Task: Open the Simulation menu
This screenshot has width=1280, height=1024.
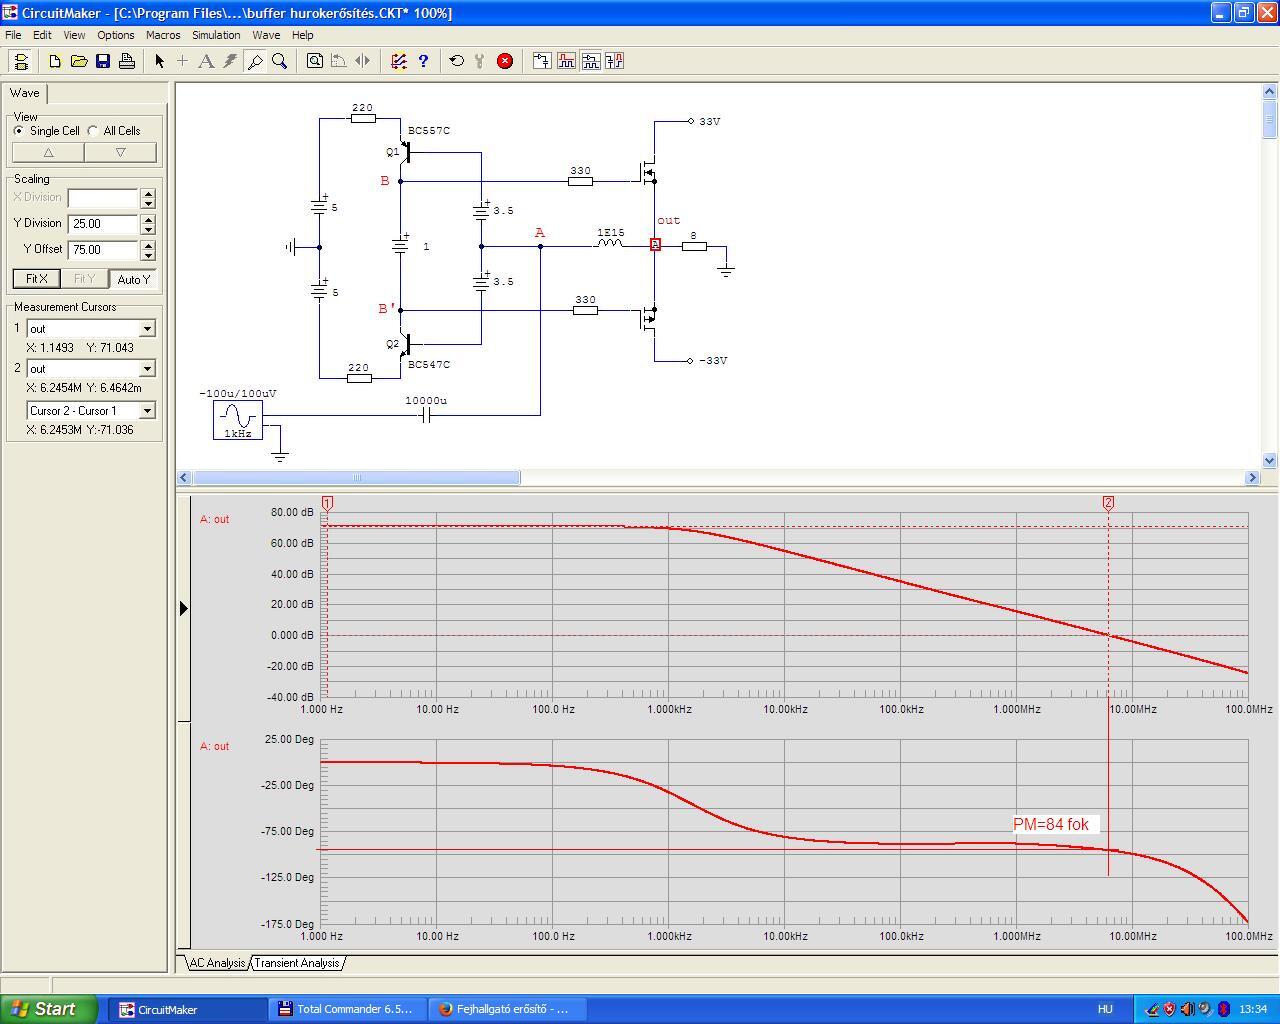Action: 216,35
